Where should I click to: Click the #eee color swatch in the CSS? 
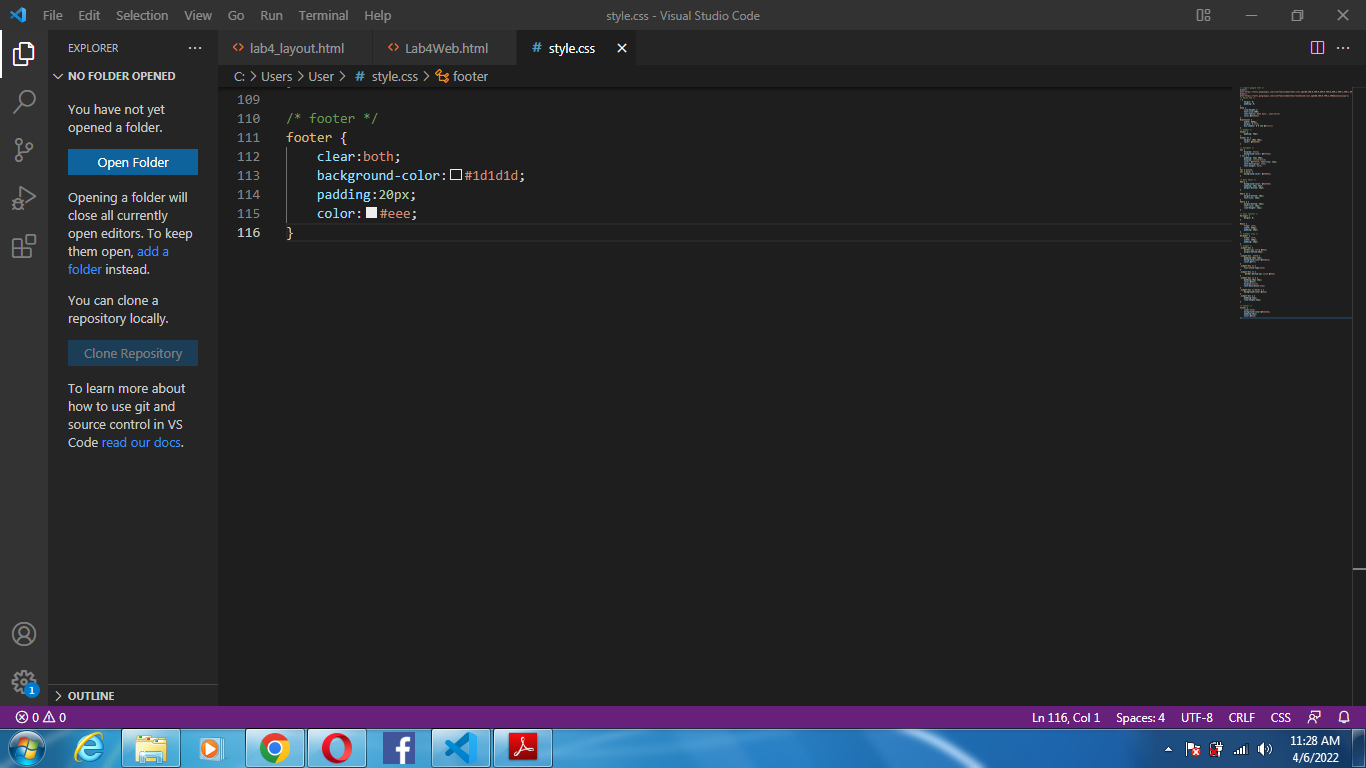pos(371,213)
